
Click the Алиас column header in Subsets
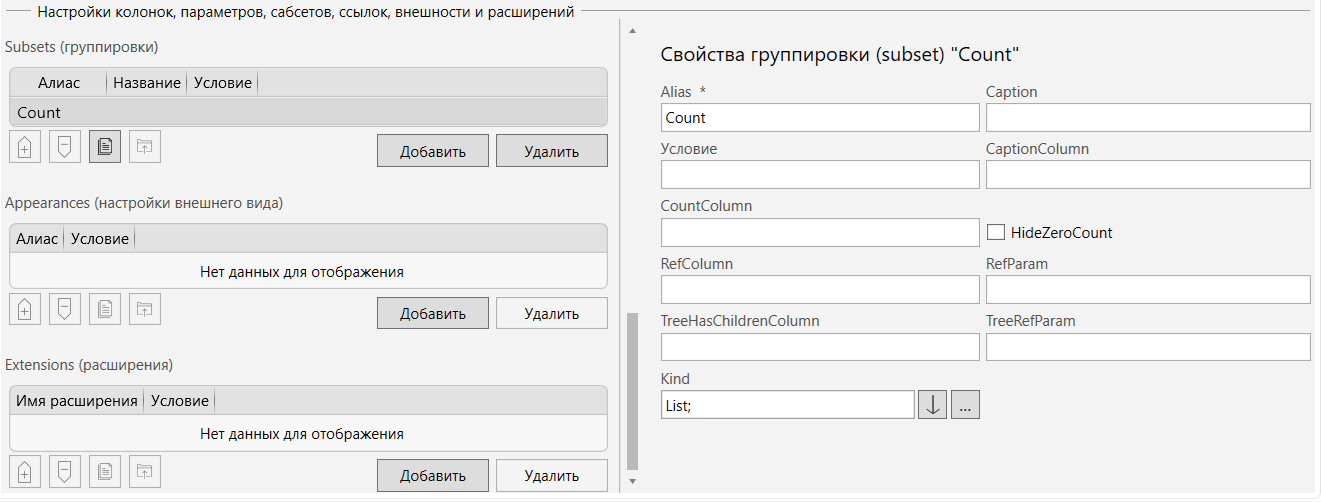tap(58, 83)
